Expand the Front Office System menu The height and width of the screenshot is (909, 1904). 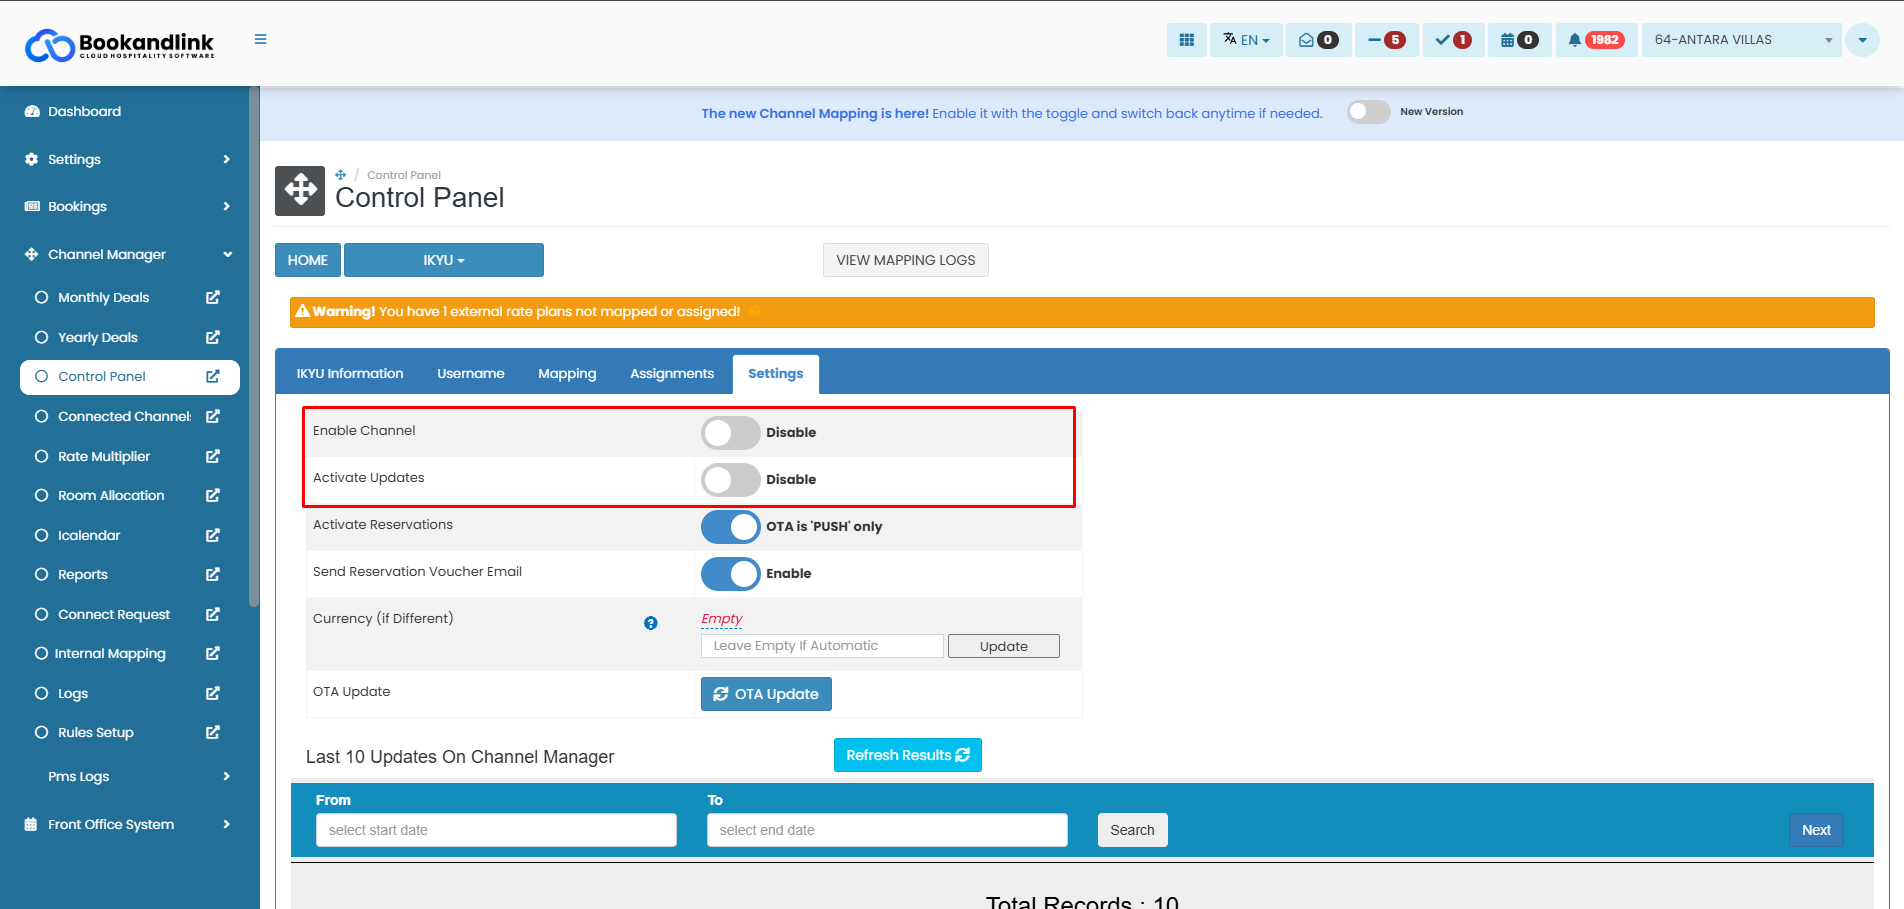(x=128, y=824)
